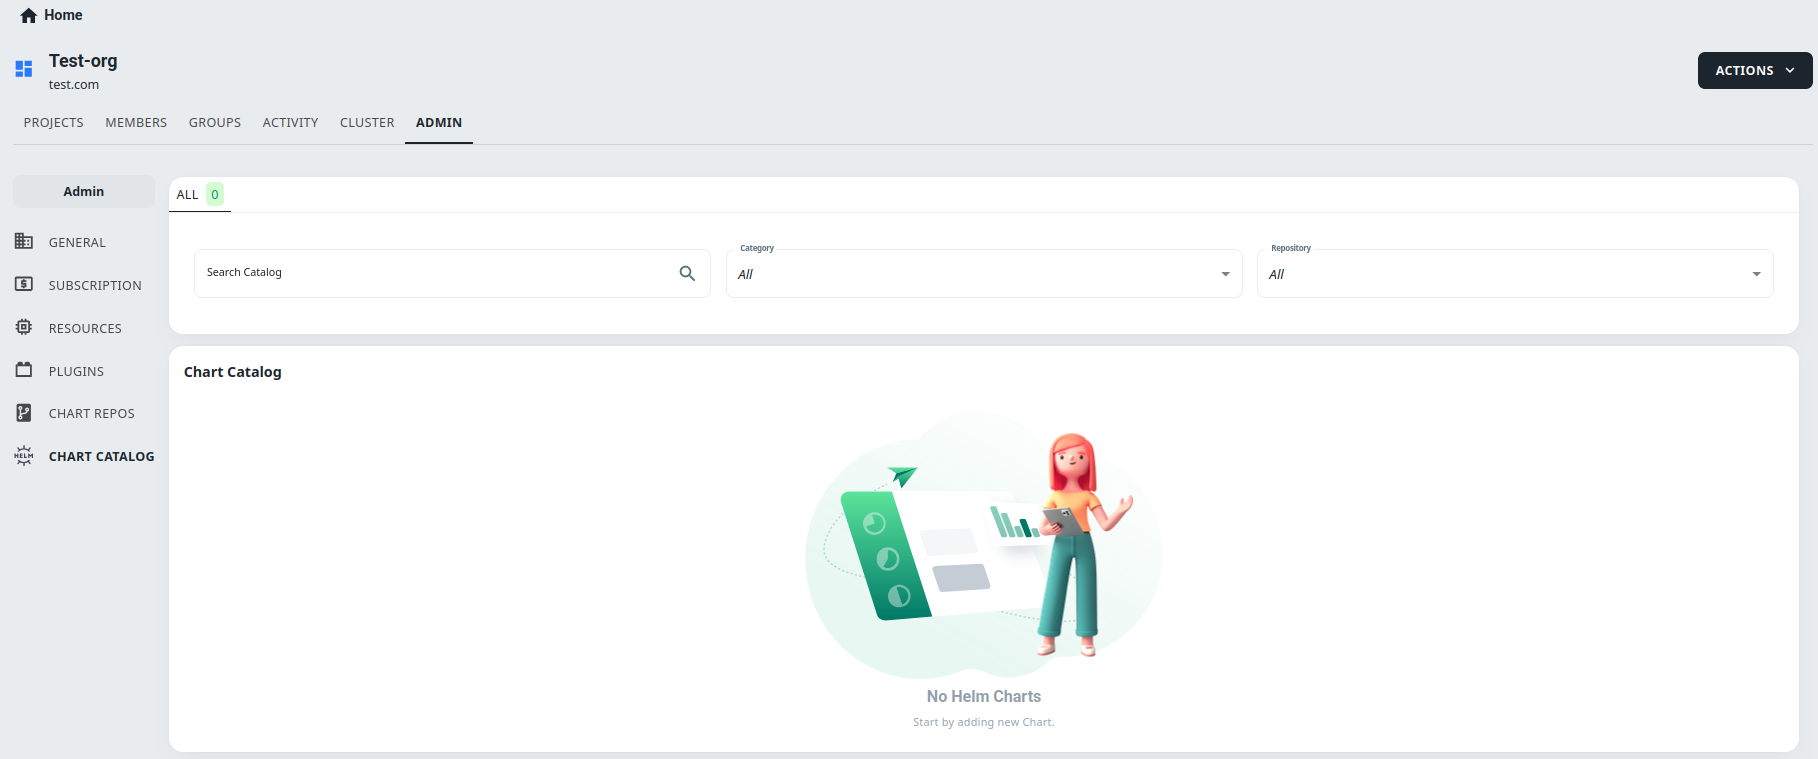This screenshot has width=1818, height=759.
Task: Expand the Actions dropdown button
Action: click(1755, 70)
